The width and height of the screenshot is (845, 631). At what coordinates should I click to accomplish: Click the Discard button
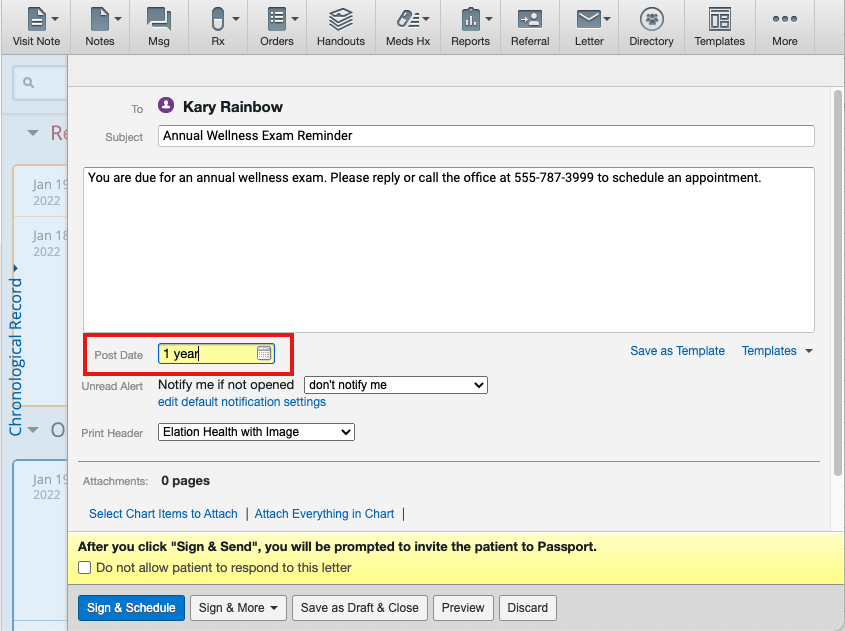[x=528, y=608]
